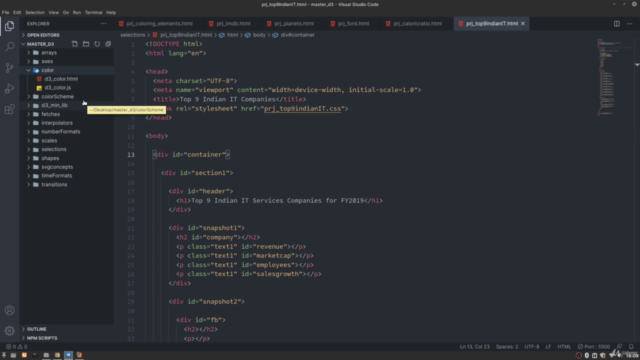Split the editor to the right
Screen dimensions: 640x360
click(x=617, y=24)
